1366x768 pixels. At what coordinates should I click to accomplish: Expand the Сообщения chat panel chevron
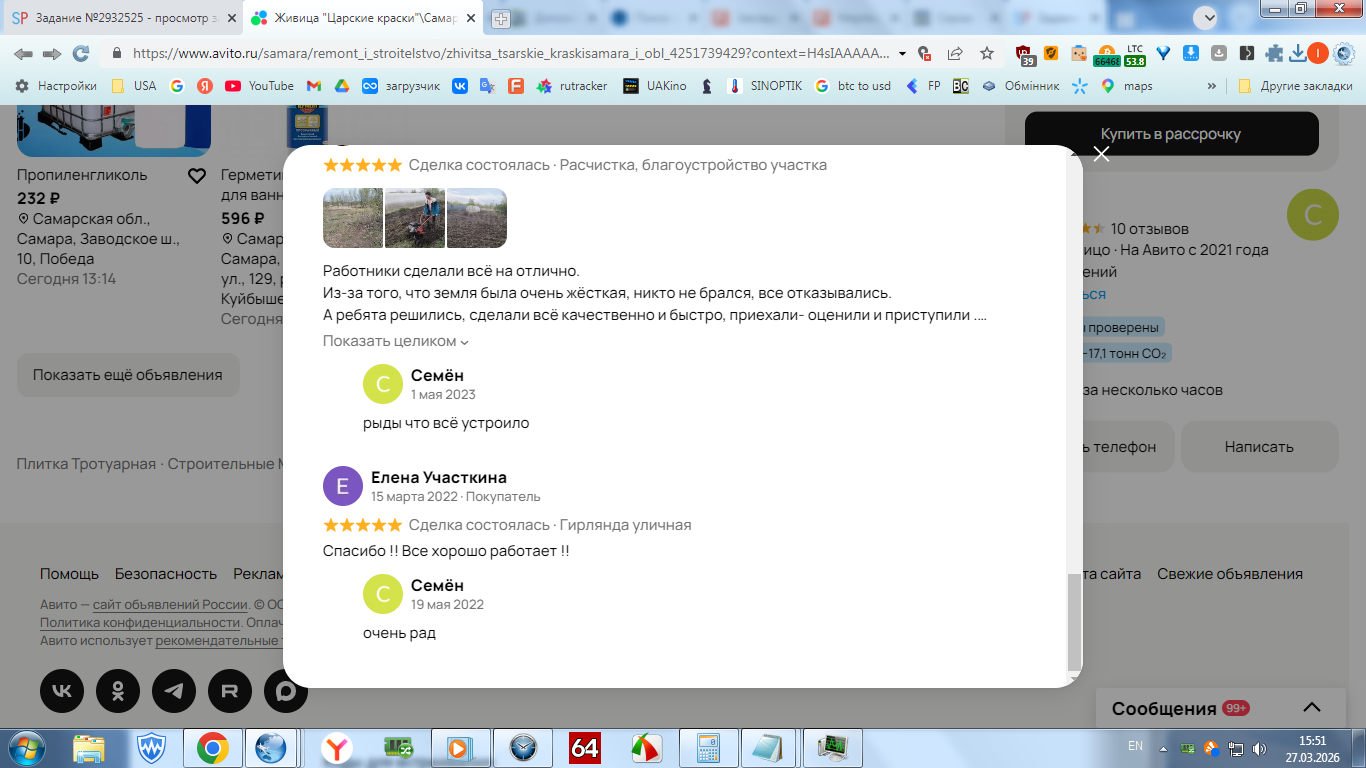coord(1312,708)
